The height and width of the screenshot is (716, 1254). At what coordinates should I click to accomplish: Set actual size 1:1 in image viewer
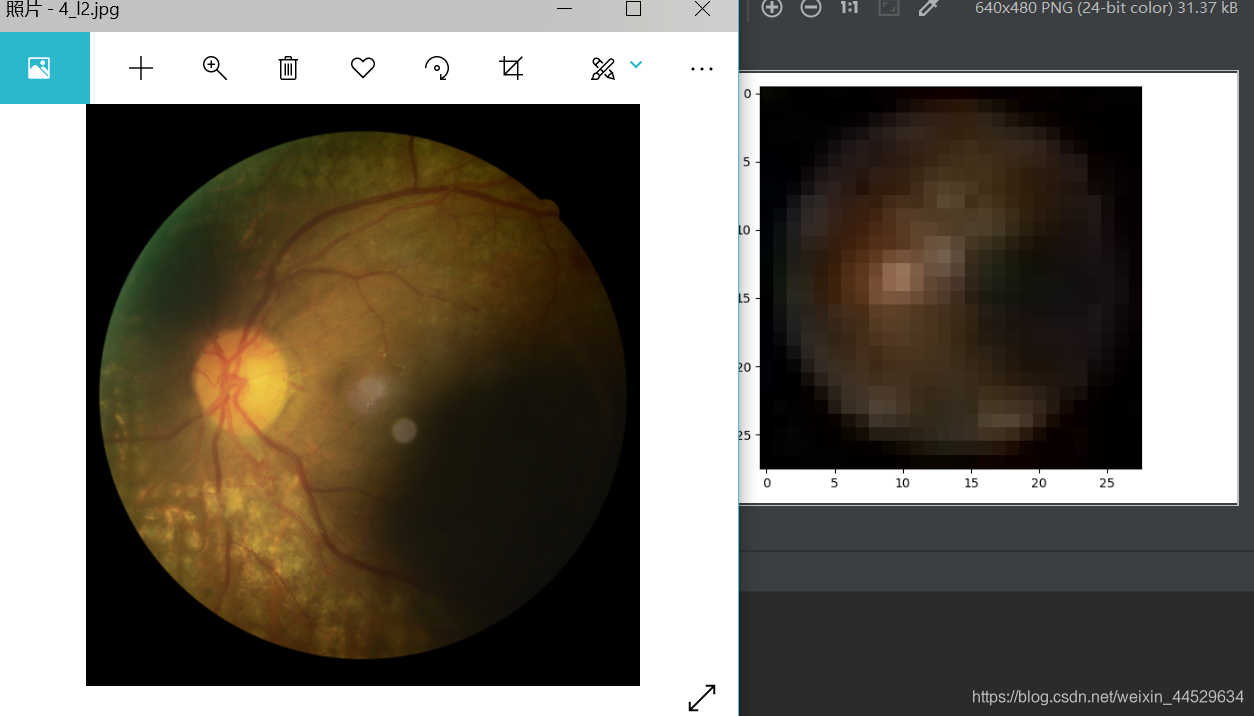click(849, 8)
